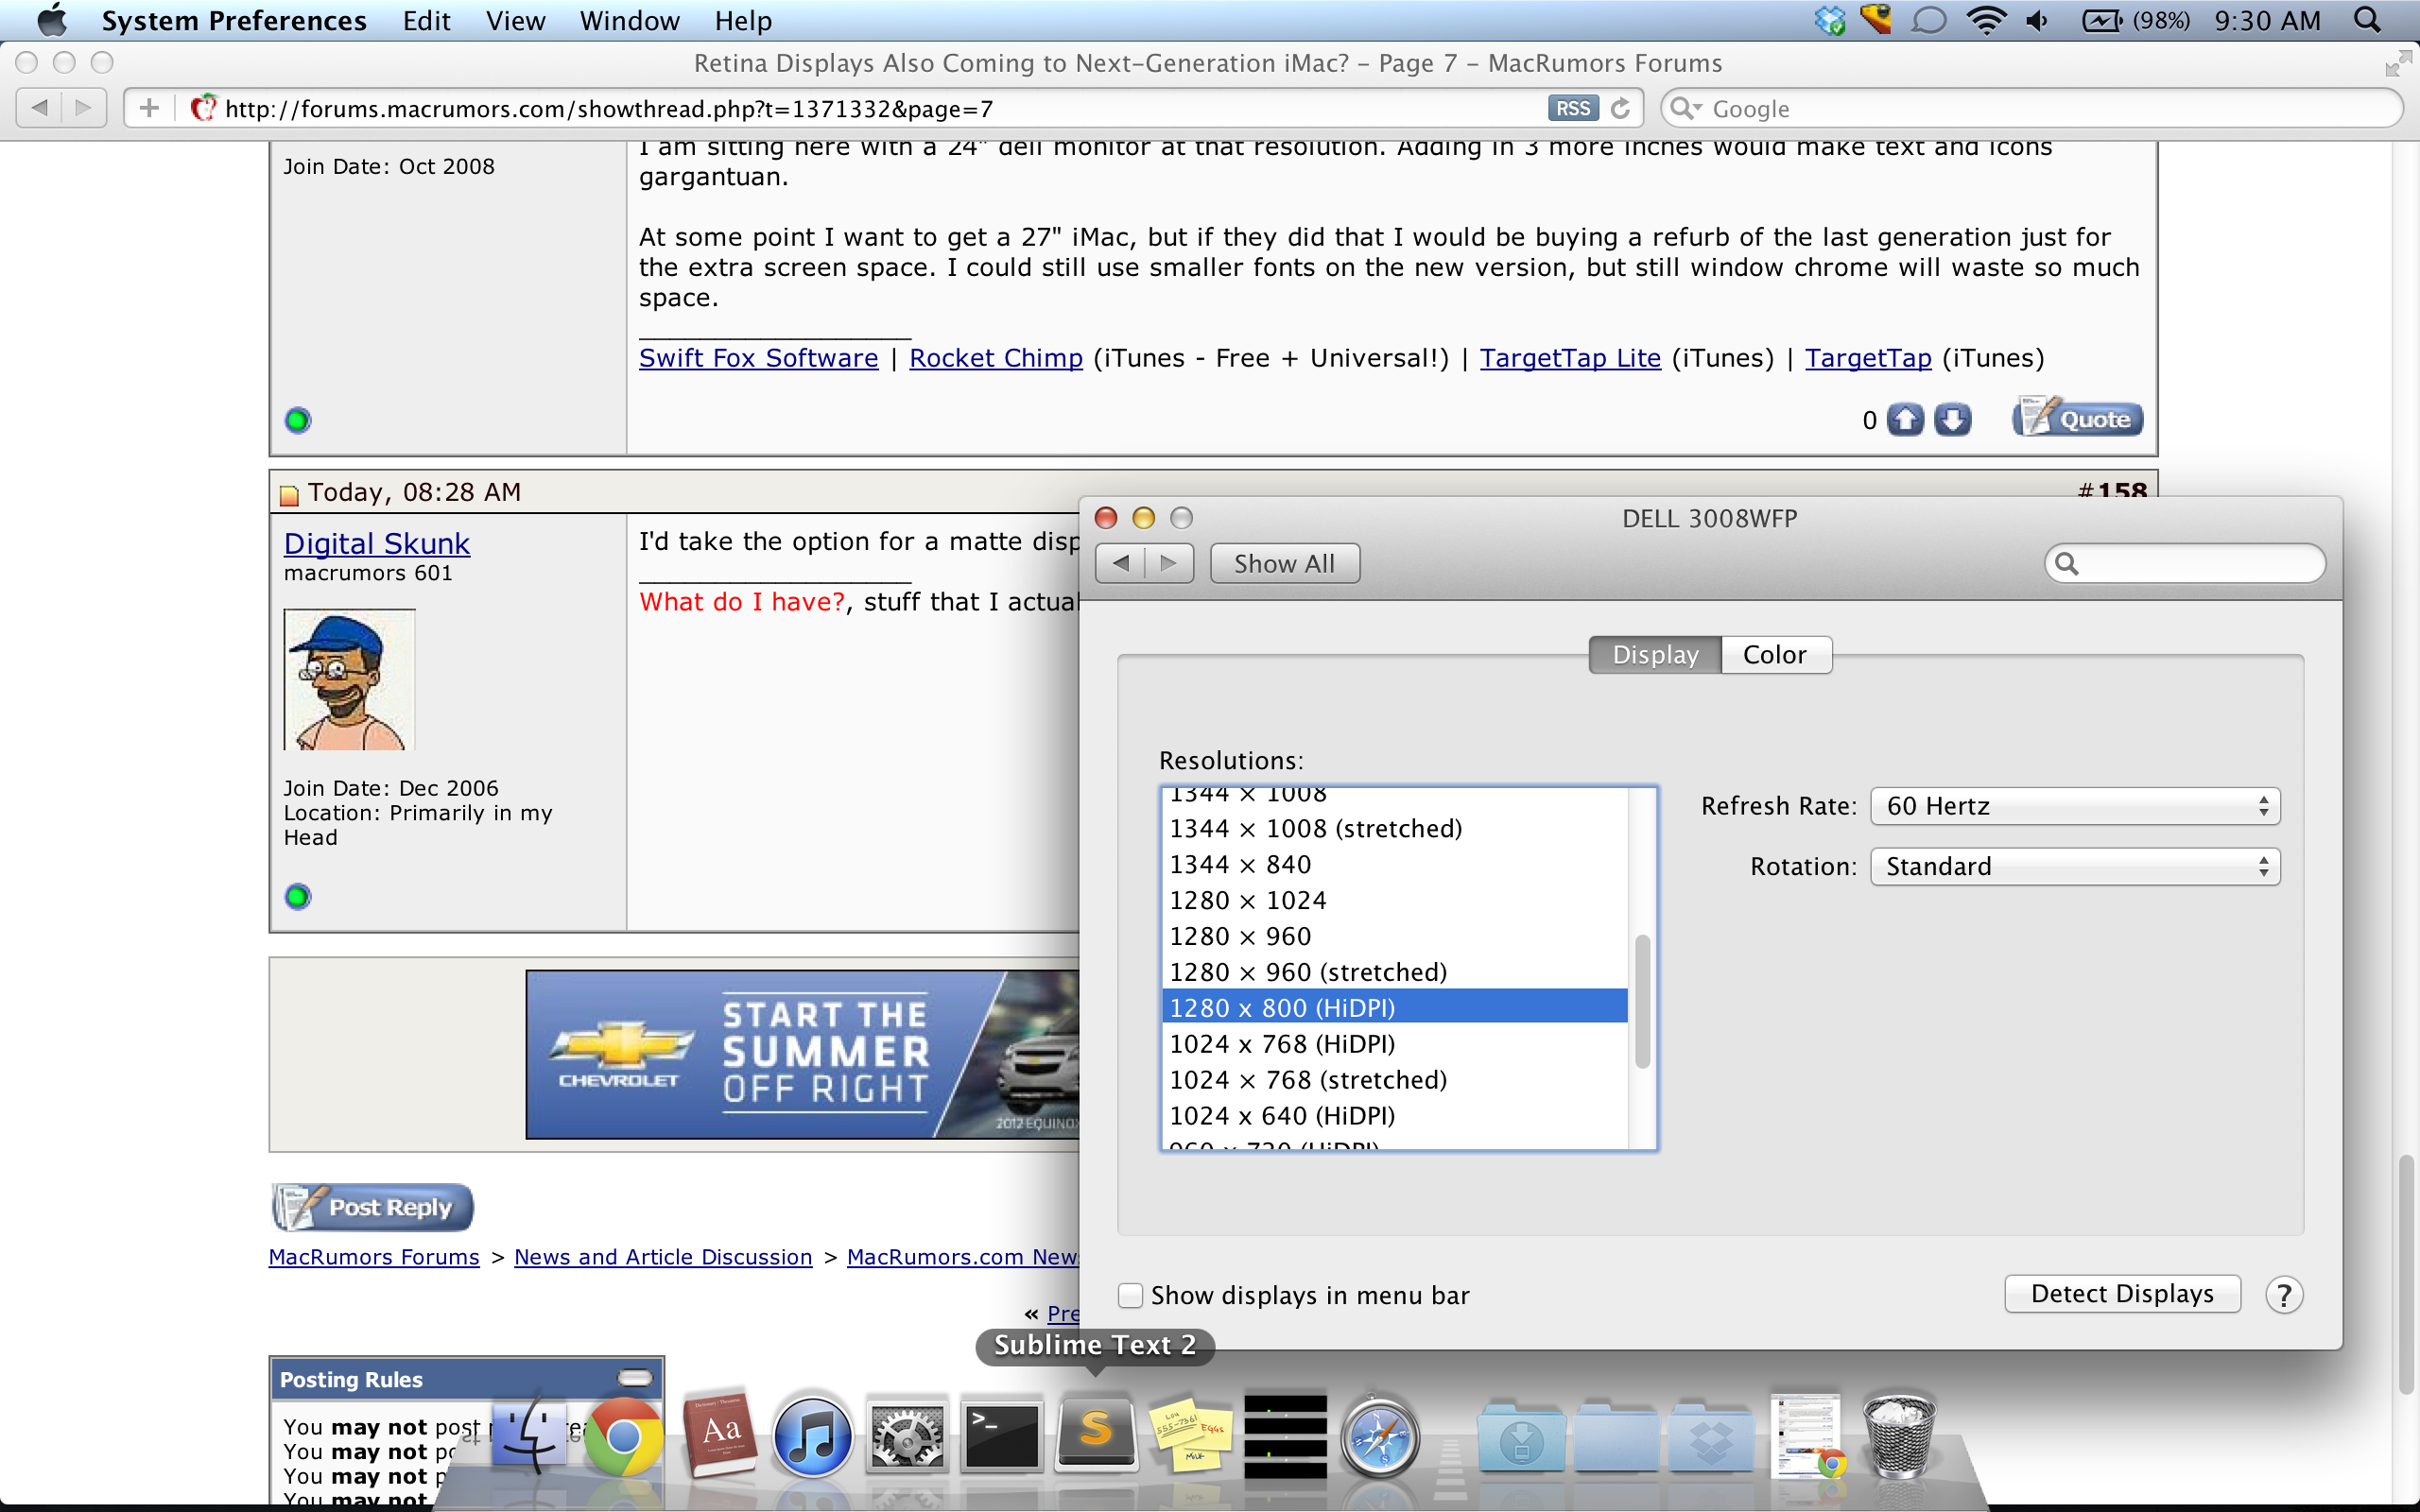Screen dimensions: 2420x1512
Task: Open the Refresh Rate dropdown
Action: [2074, 806]
